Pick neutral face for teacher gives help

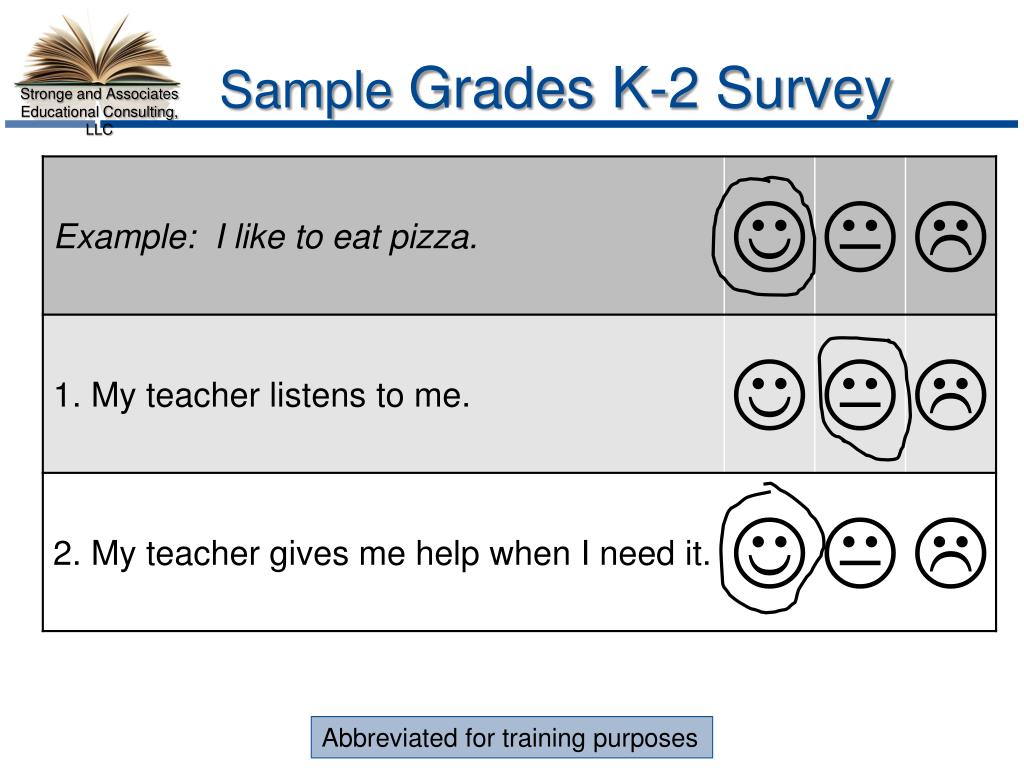tap(859, 552)
